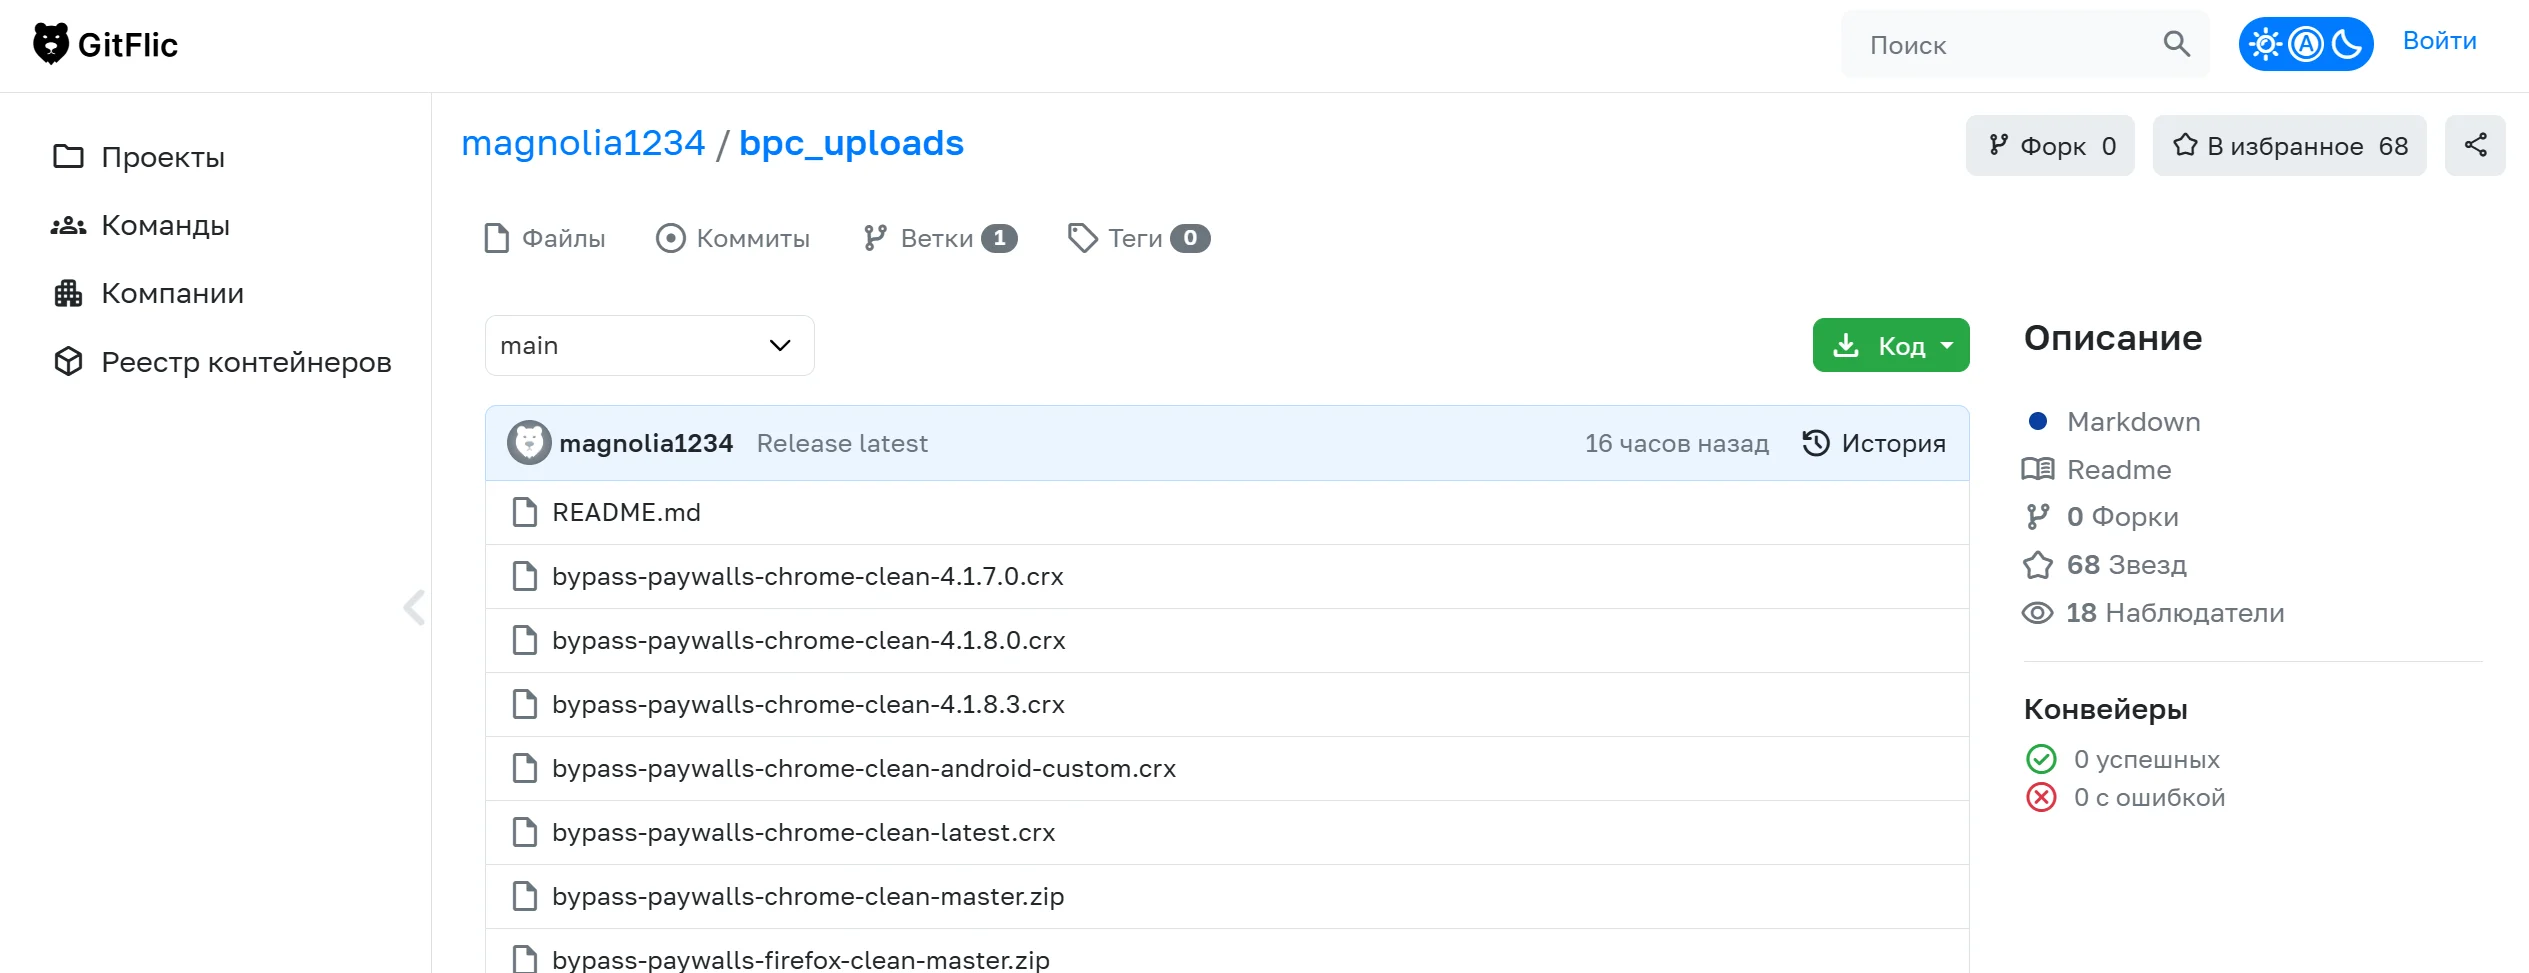Image resolution: width=2529 pixels, height=973 pixels.
Task: Open bypass-paywalls-chrome-clean-android-custom.crx file
Action: pos(864,768)
